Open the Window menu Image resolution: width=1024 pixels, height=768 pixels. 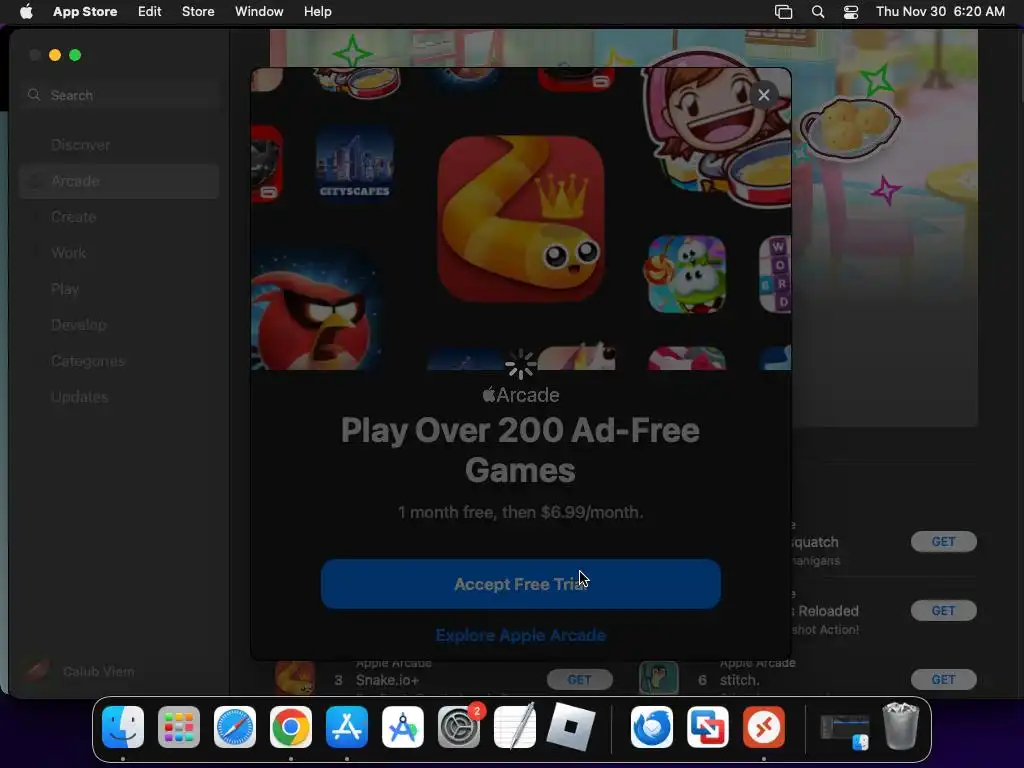click(x=259, y=11)
